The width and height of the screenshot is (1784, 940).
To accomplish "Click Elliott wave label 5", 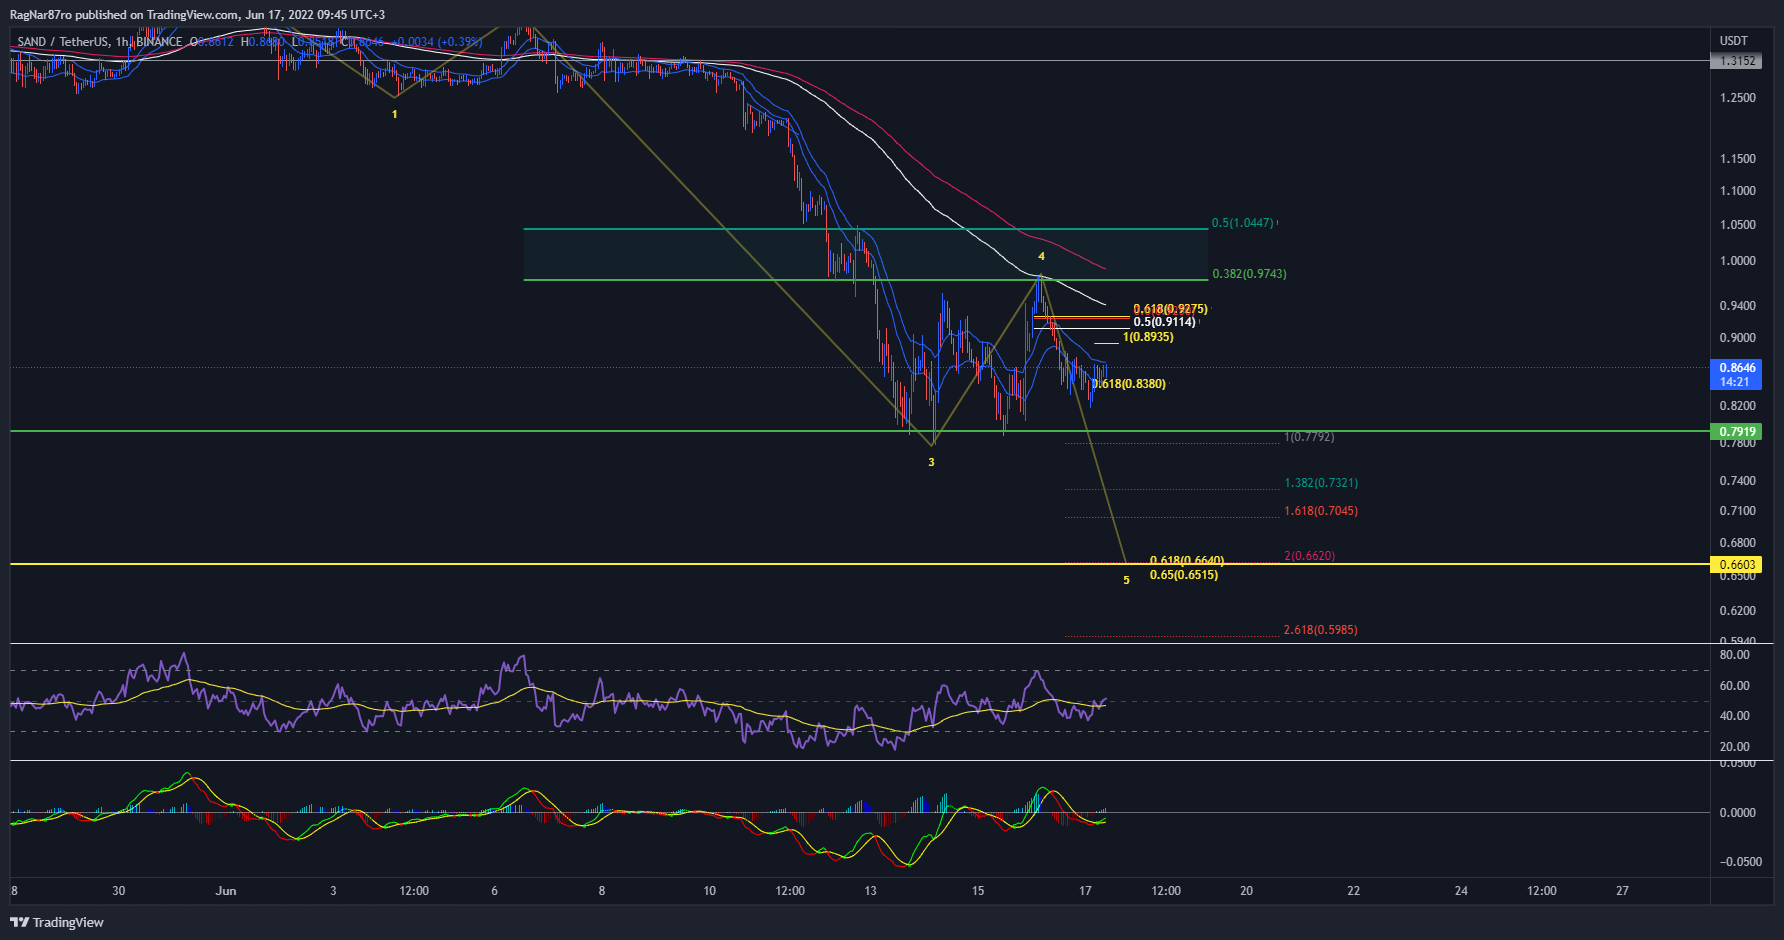I will (x=1126, y=580).
